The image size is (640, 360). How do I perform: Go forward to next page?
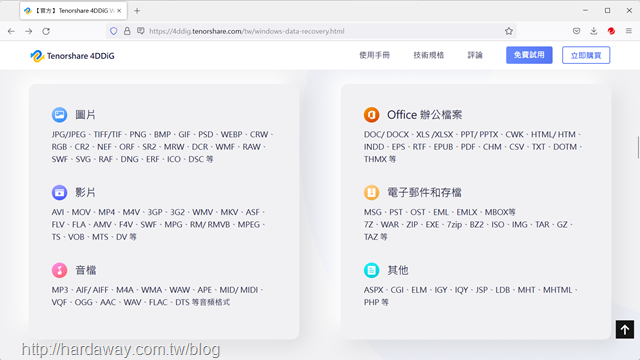click(x=29, y=31)
